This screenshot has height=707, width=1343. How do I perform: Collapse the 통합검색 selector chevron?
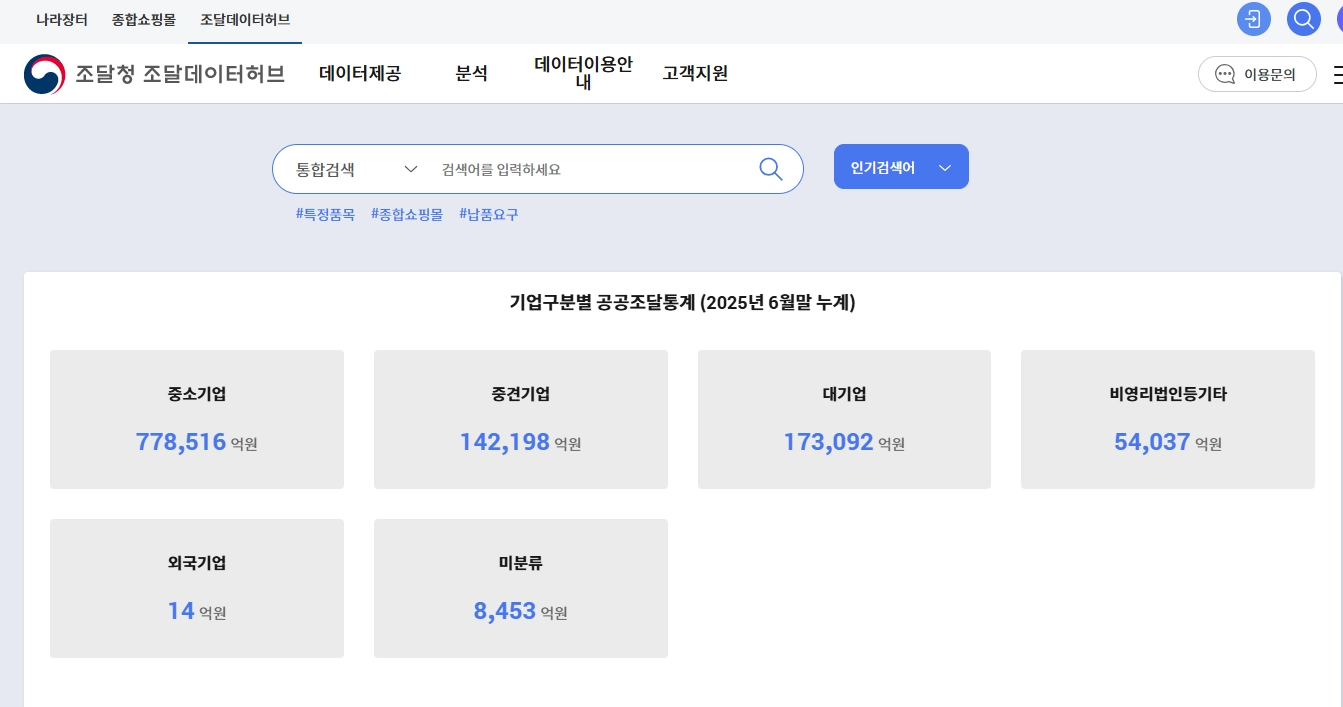pyautogui.click(x=410, y=169)
